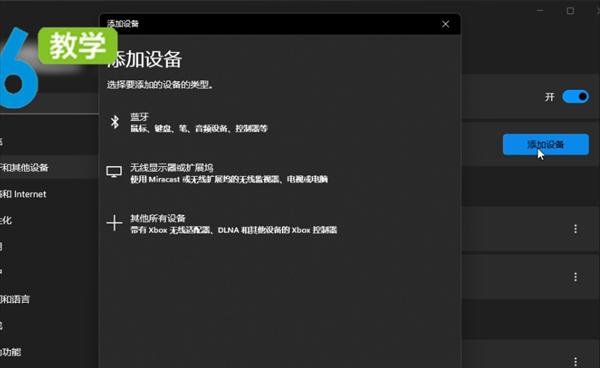Image resolution: width=600 pixels, height=368 pixels.
Task: Choose 其他所有设备 option
Action: [x=222, y=224]
